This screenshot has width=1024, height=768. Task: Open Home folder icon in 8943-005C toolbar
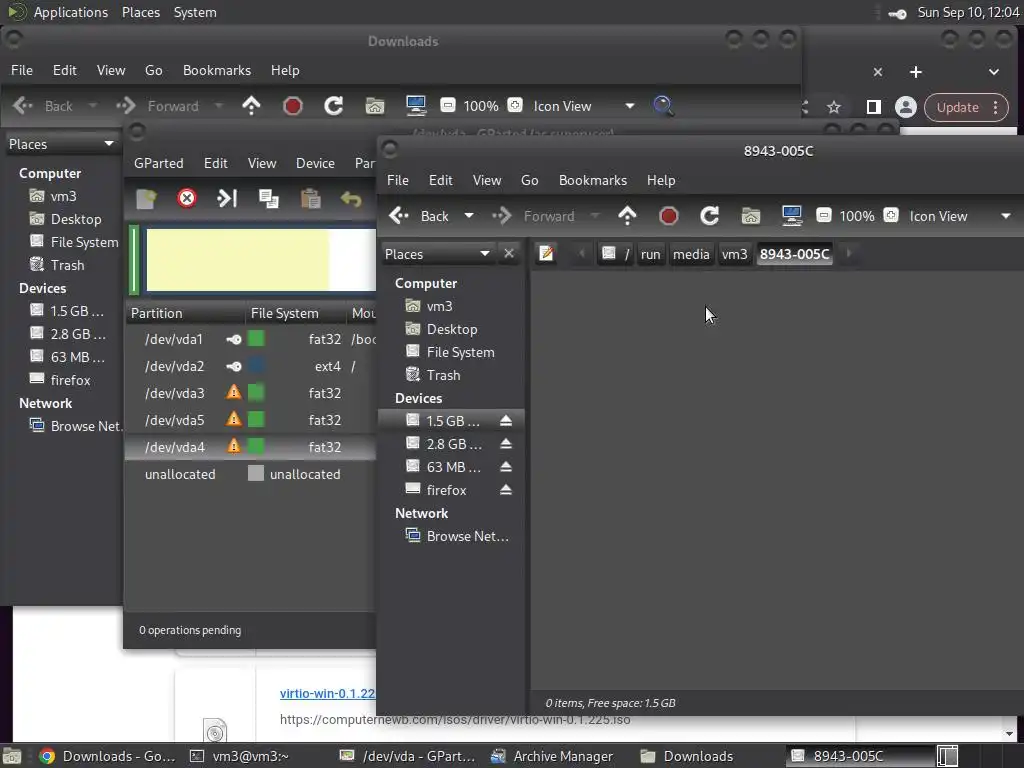(750, 216)
